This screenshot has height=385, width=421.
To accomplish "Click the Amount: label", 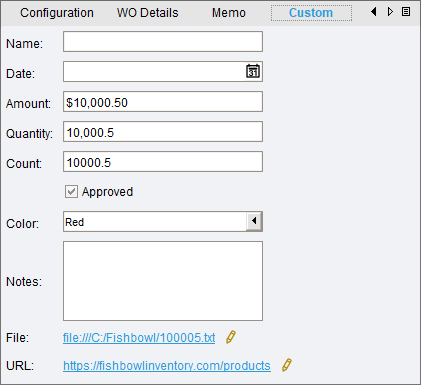I will point(28,104).
